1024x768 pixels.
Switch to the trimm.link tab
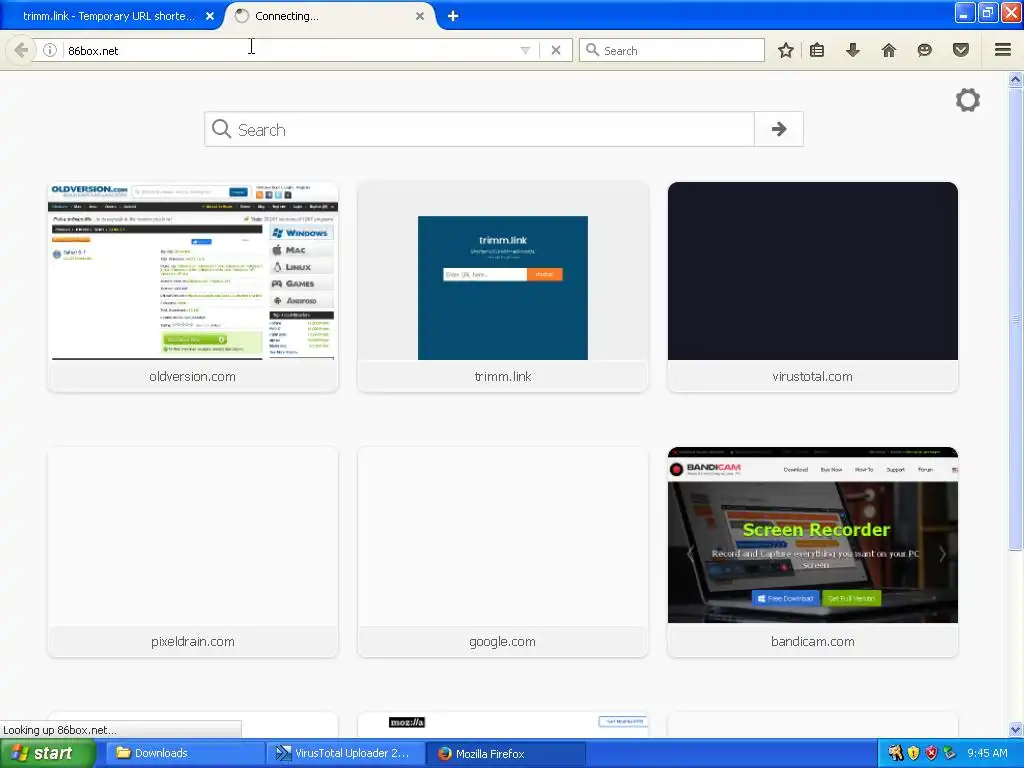tap(110, 16)
